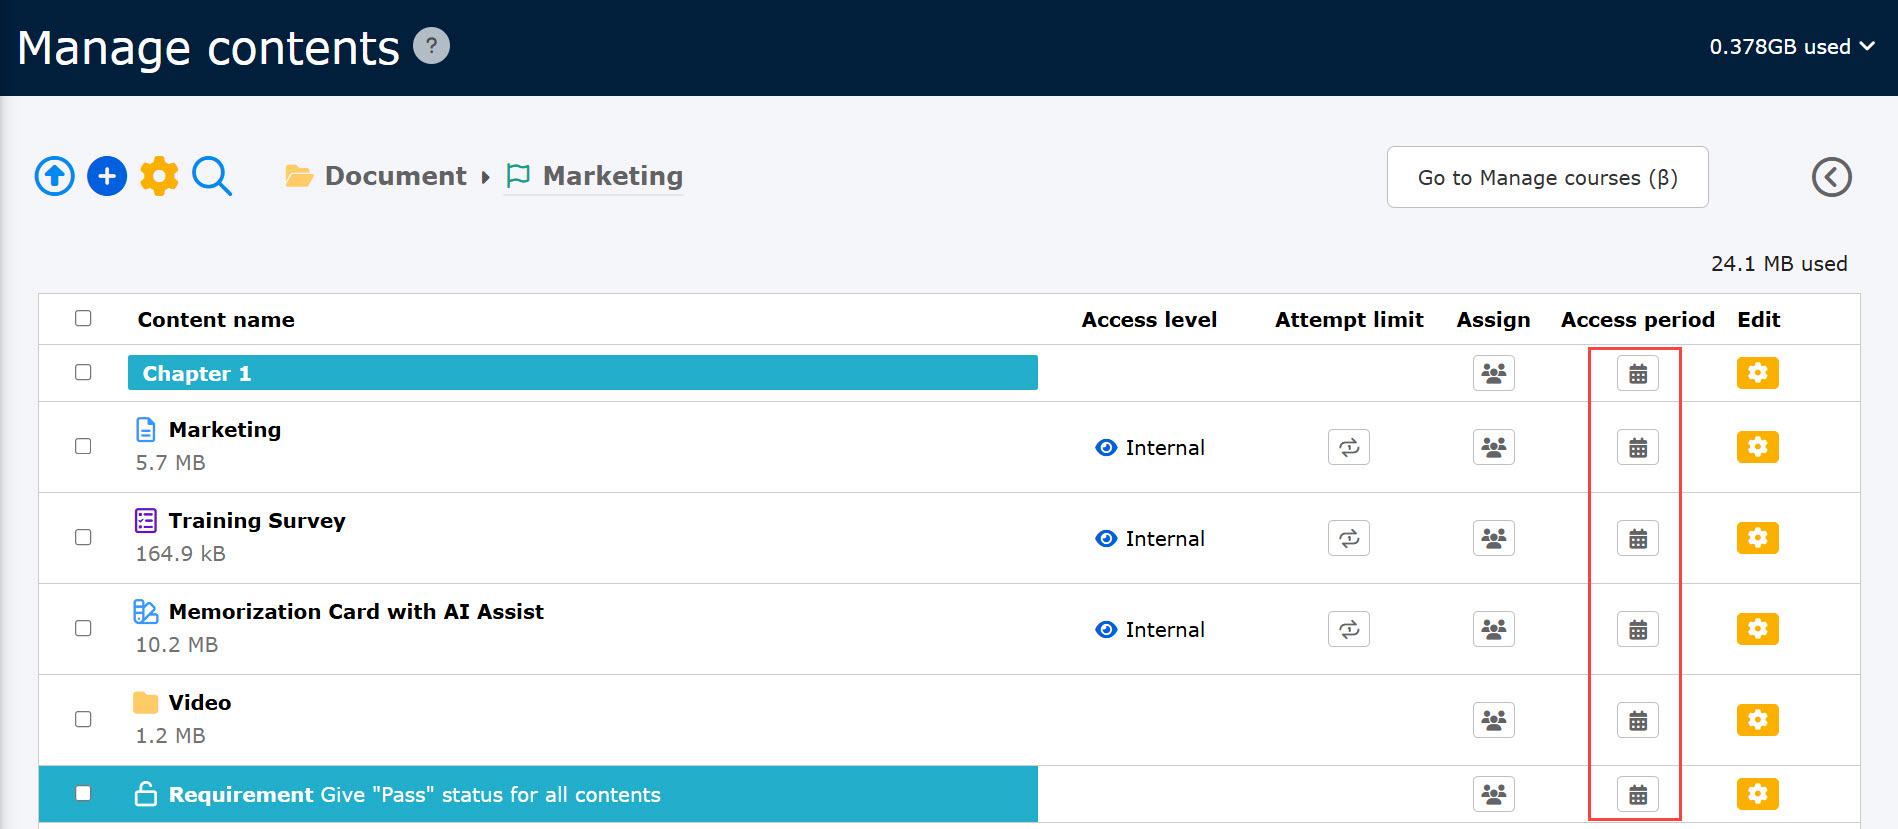The image size is (1898, 829).
Task: Collapse panel with the left chevron circle
Action: point(1831,177)
